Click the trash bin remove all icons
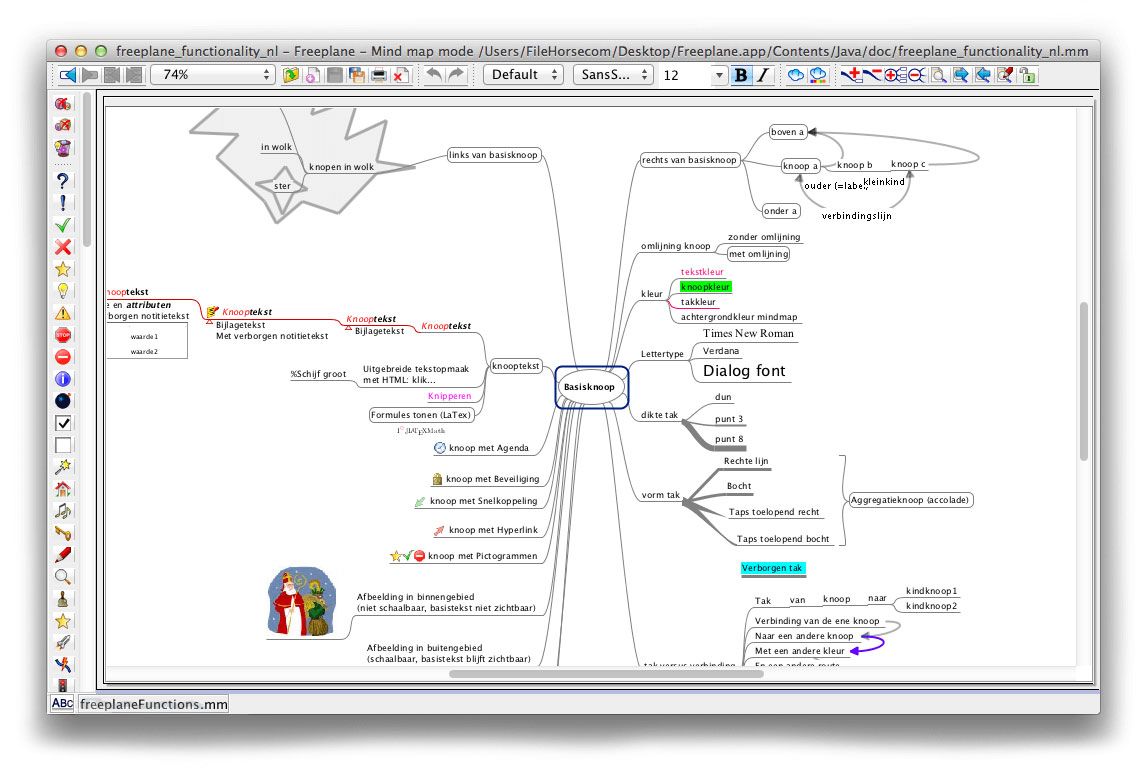 pyautogui.click(x=63, y=148)
